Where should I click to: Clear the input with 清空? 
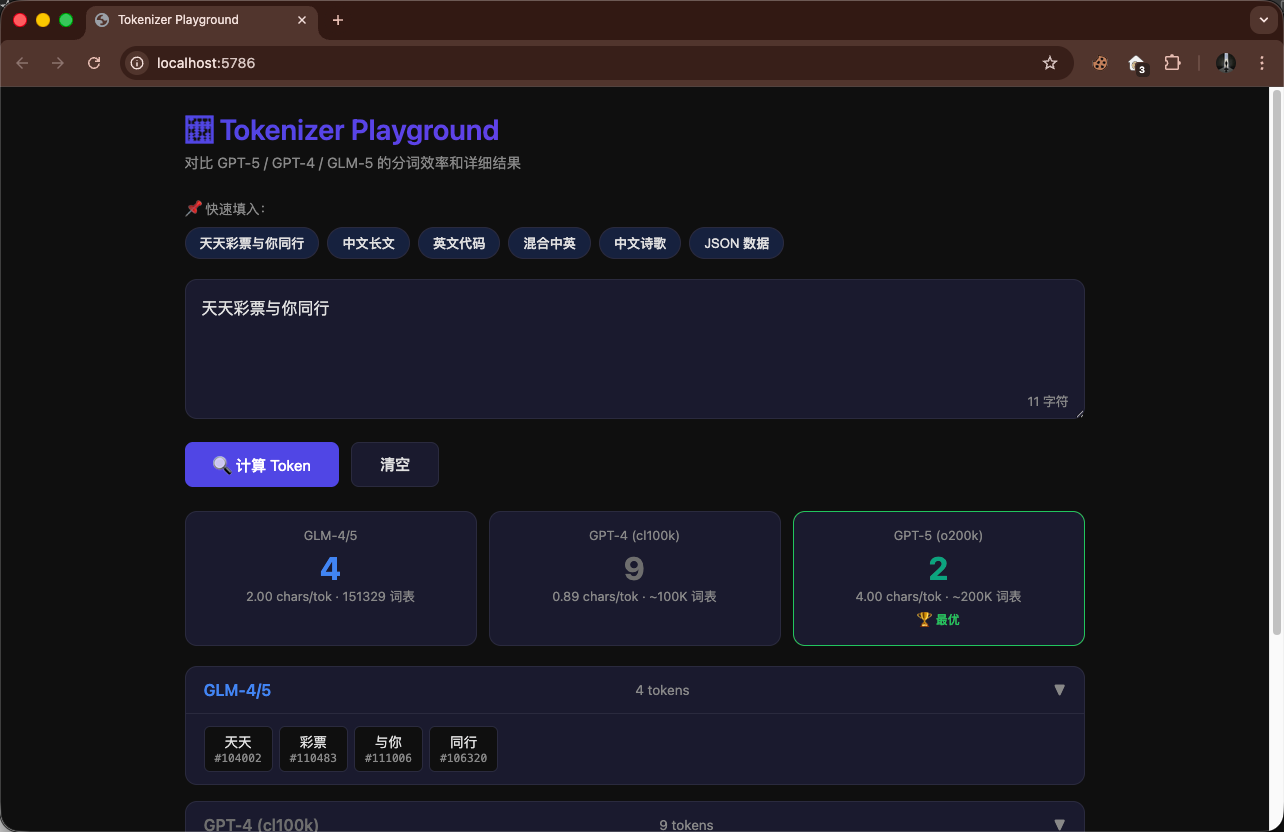395,465
